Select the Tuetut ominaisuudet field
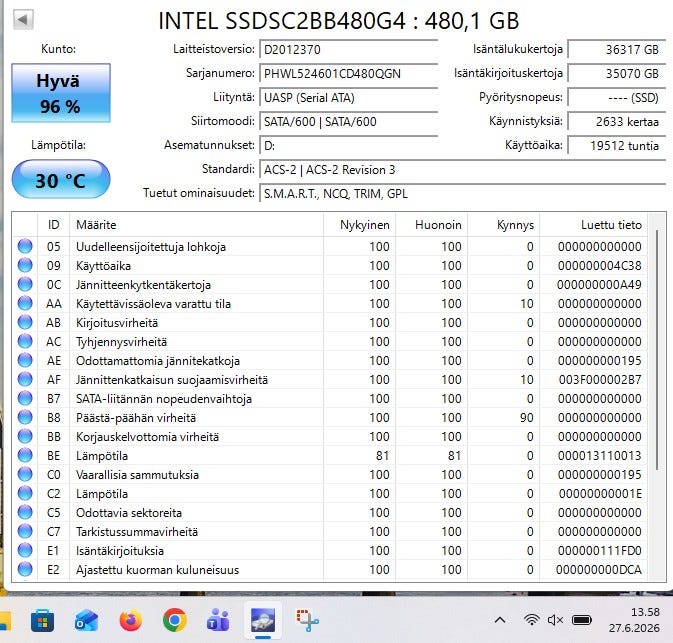This screenshot has width=673, height=643. pos(463,194)
